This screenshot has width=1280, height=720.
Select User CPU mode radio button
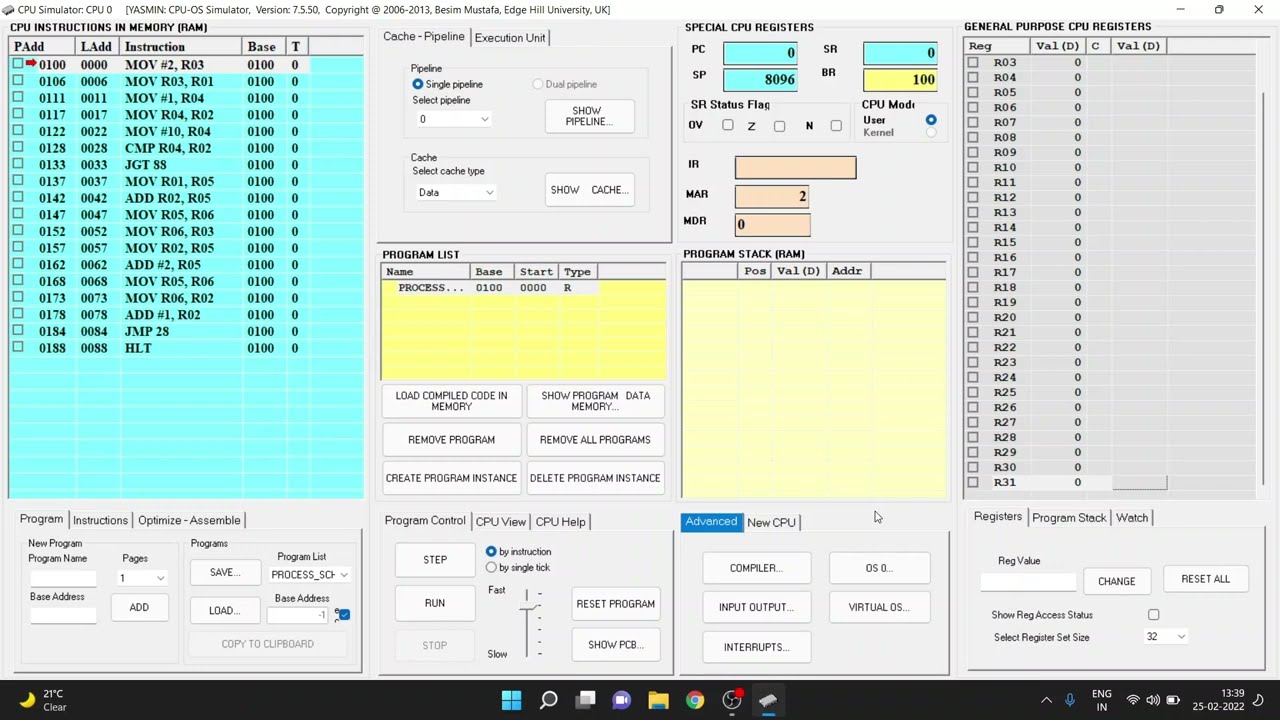(931, 119)
